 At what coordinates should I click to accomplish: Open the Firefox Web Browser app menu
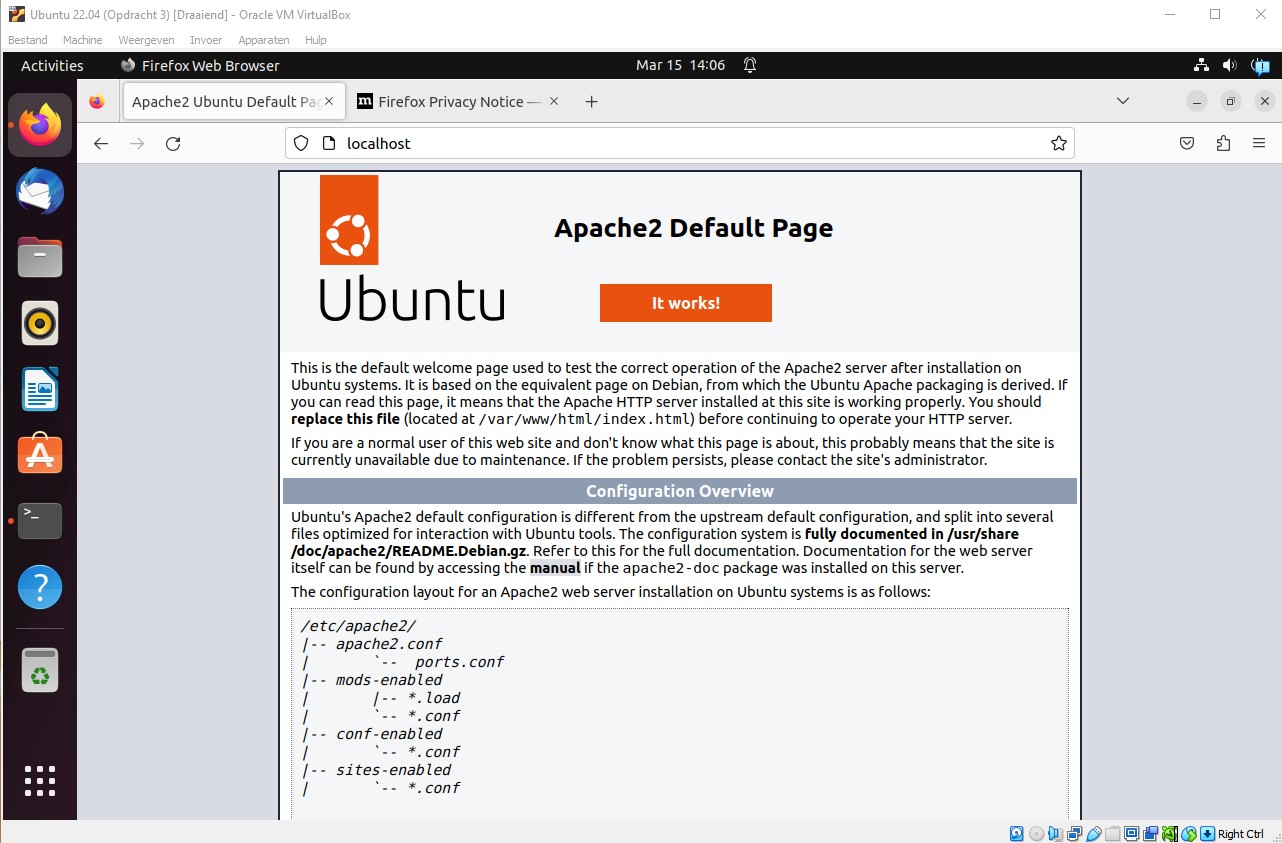point(200,65)
